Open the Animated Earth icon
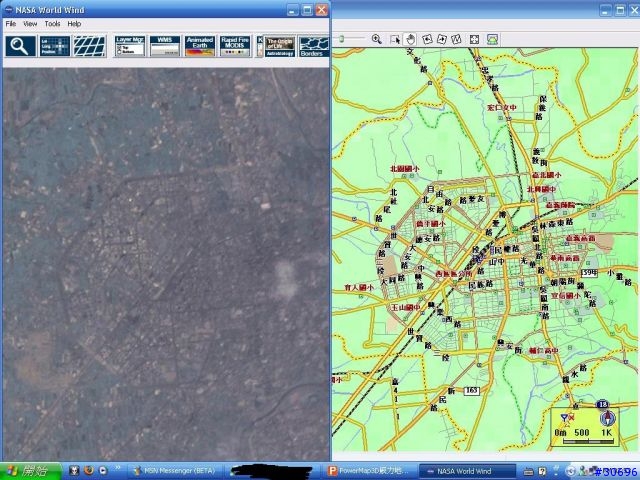 click(200, 46)
